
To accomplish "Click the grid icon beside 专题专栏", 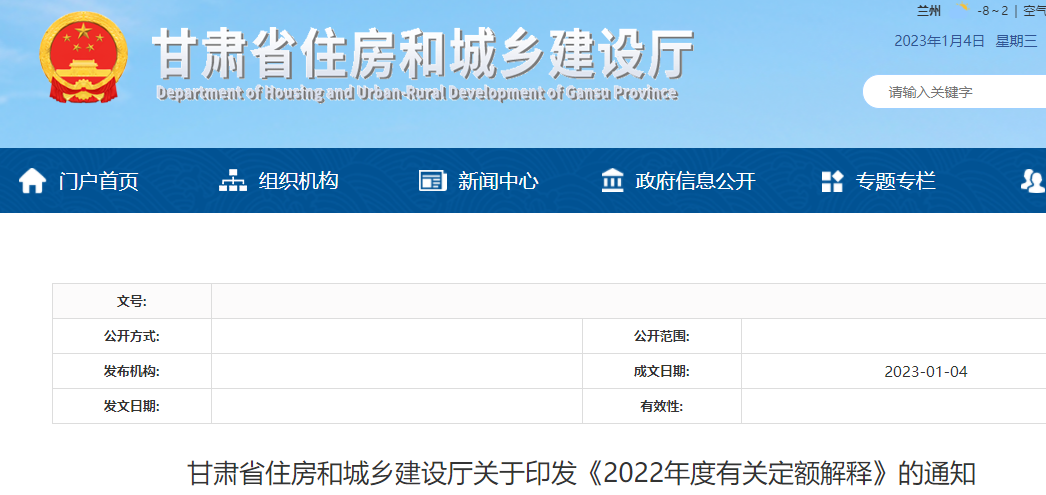I will pyautogui.click(x=832, y=181).
